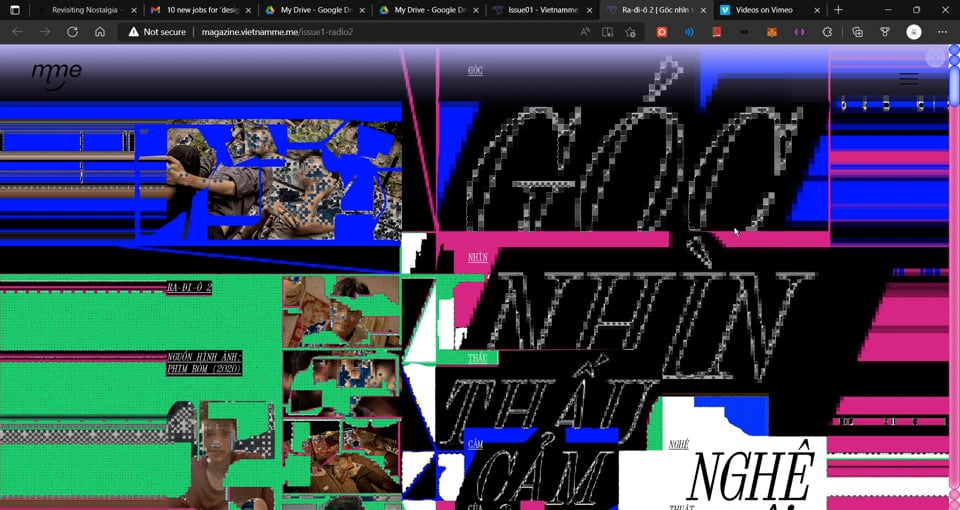Add this page to favorites
This screenshot has height=510, width=960.
point(630,32)
